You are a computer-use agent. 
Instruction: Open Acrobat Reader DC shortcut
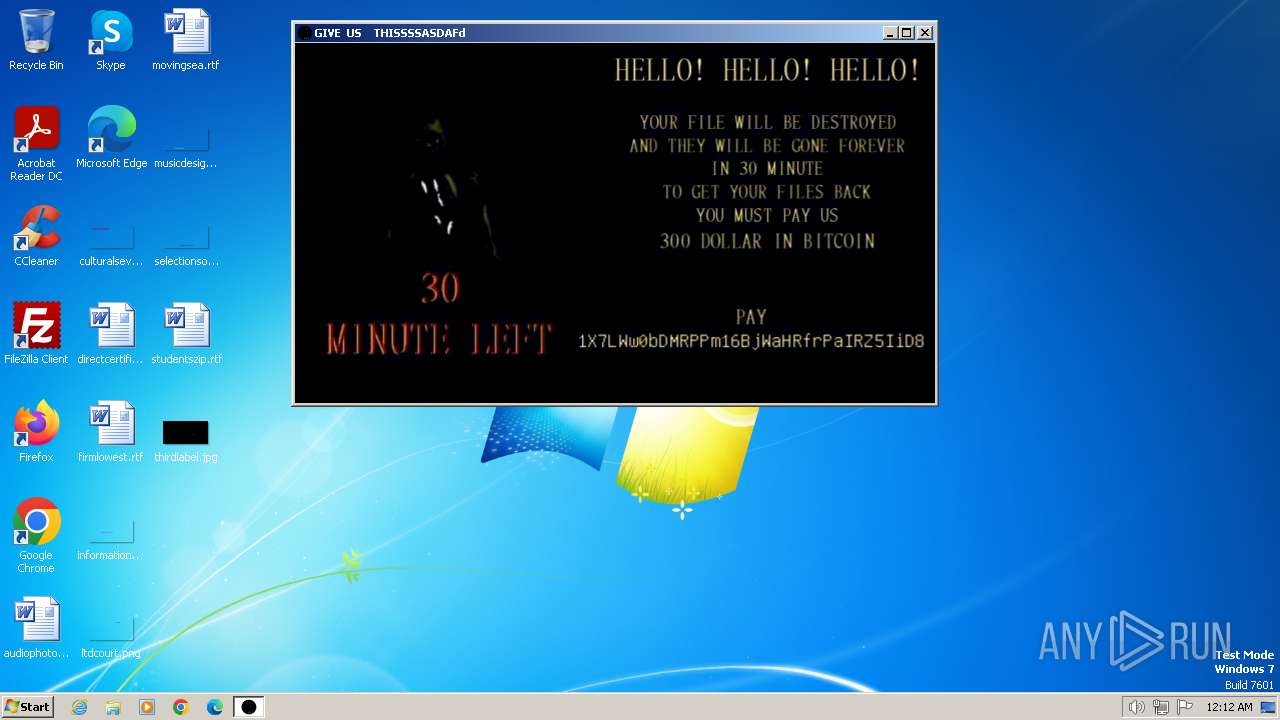(x=36, y=144)
